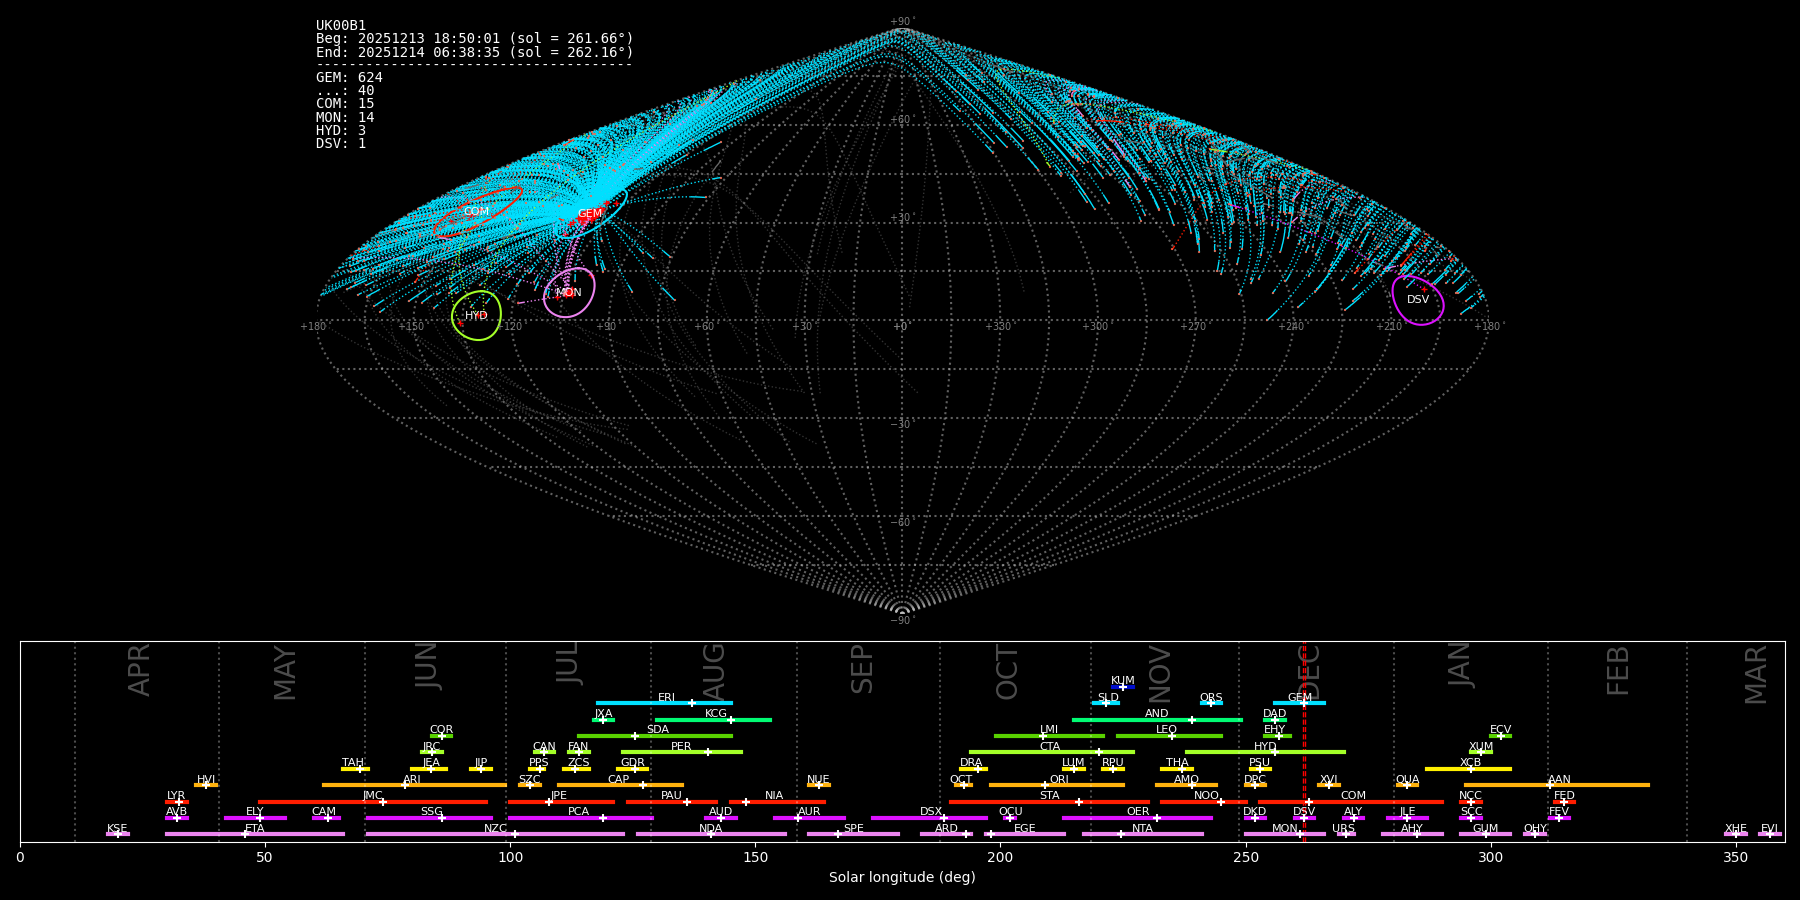Click the FEB month label on the timeline
The image size is (1800, 900).
(1617, 671)
